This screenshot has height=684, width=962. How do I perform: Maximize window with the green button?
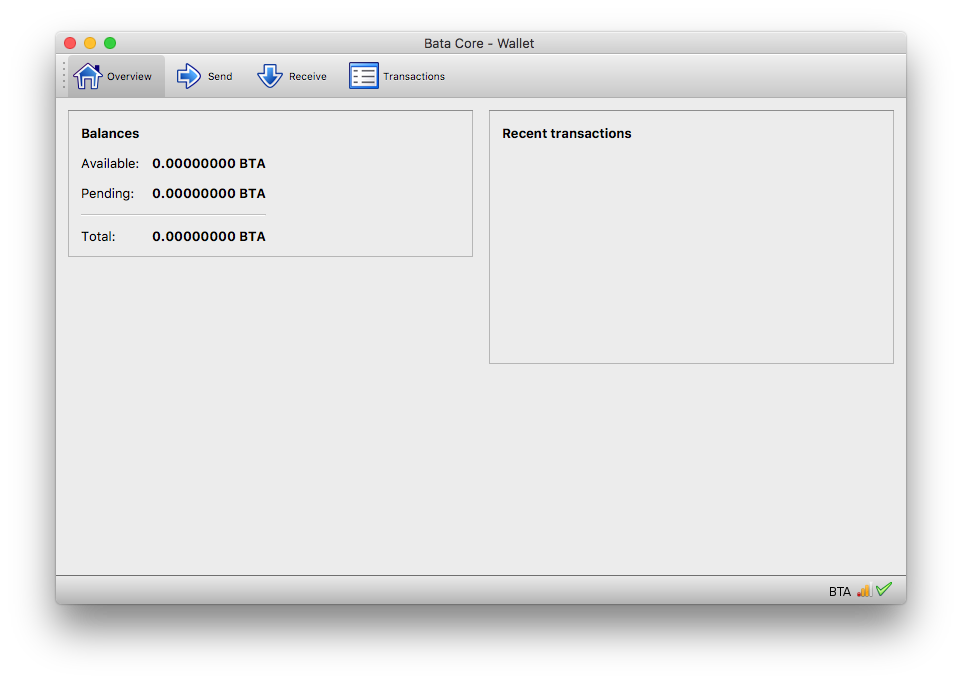[x=110, y=43]
